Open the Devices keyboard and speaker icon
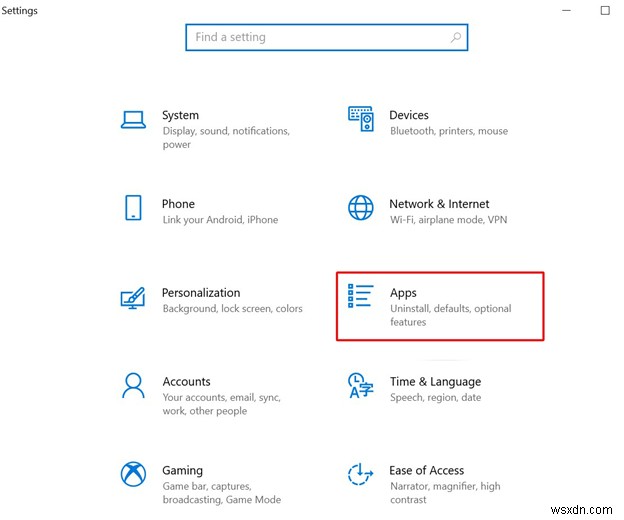Image resolution: width=624 pixels, height=520 pixels. coord(361,119)
